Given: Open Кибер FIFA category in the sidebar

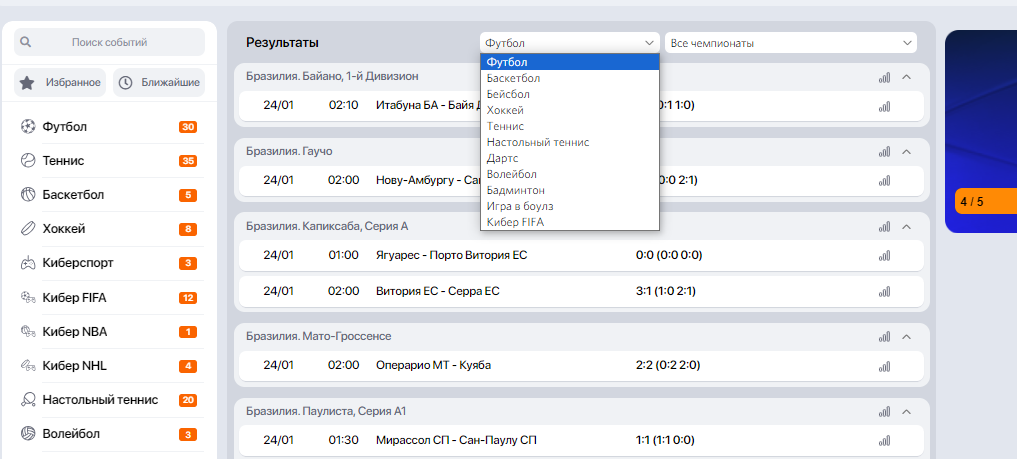Looking at the screenshot, I should tap(109, 298).
